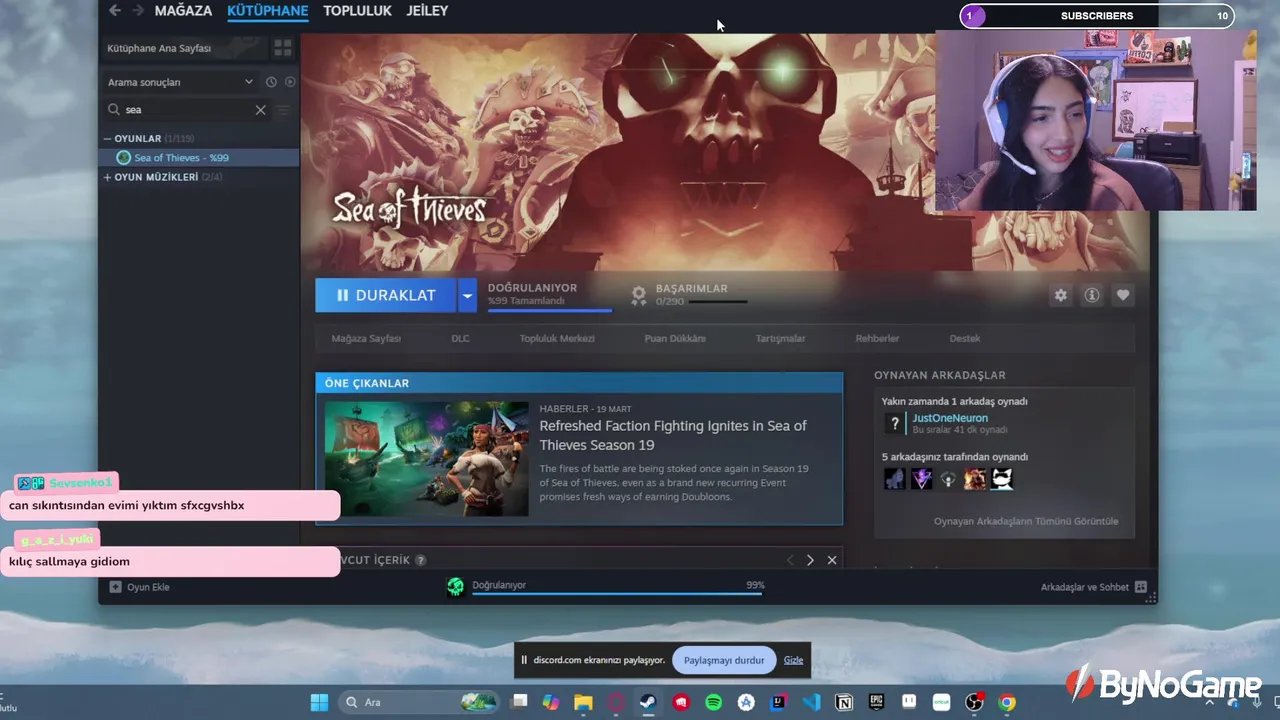Click the fourth friend avatar under 5 arkadaşınız
Viewport: 1280px width, 720px height.
tap(975, 479)
